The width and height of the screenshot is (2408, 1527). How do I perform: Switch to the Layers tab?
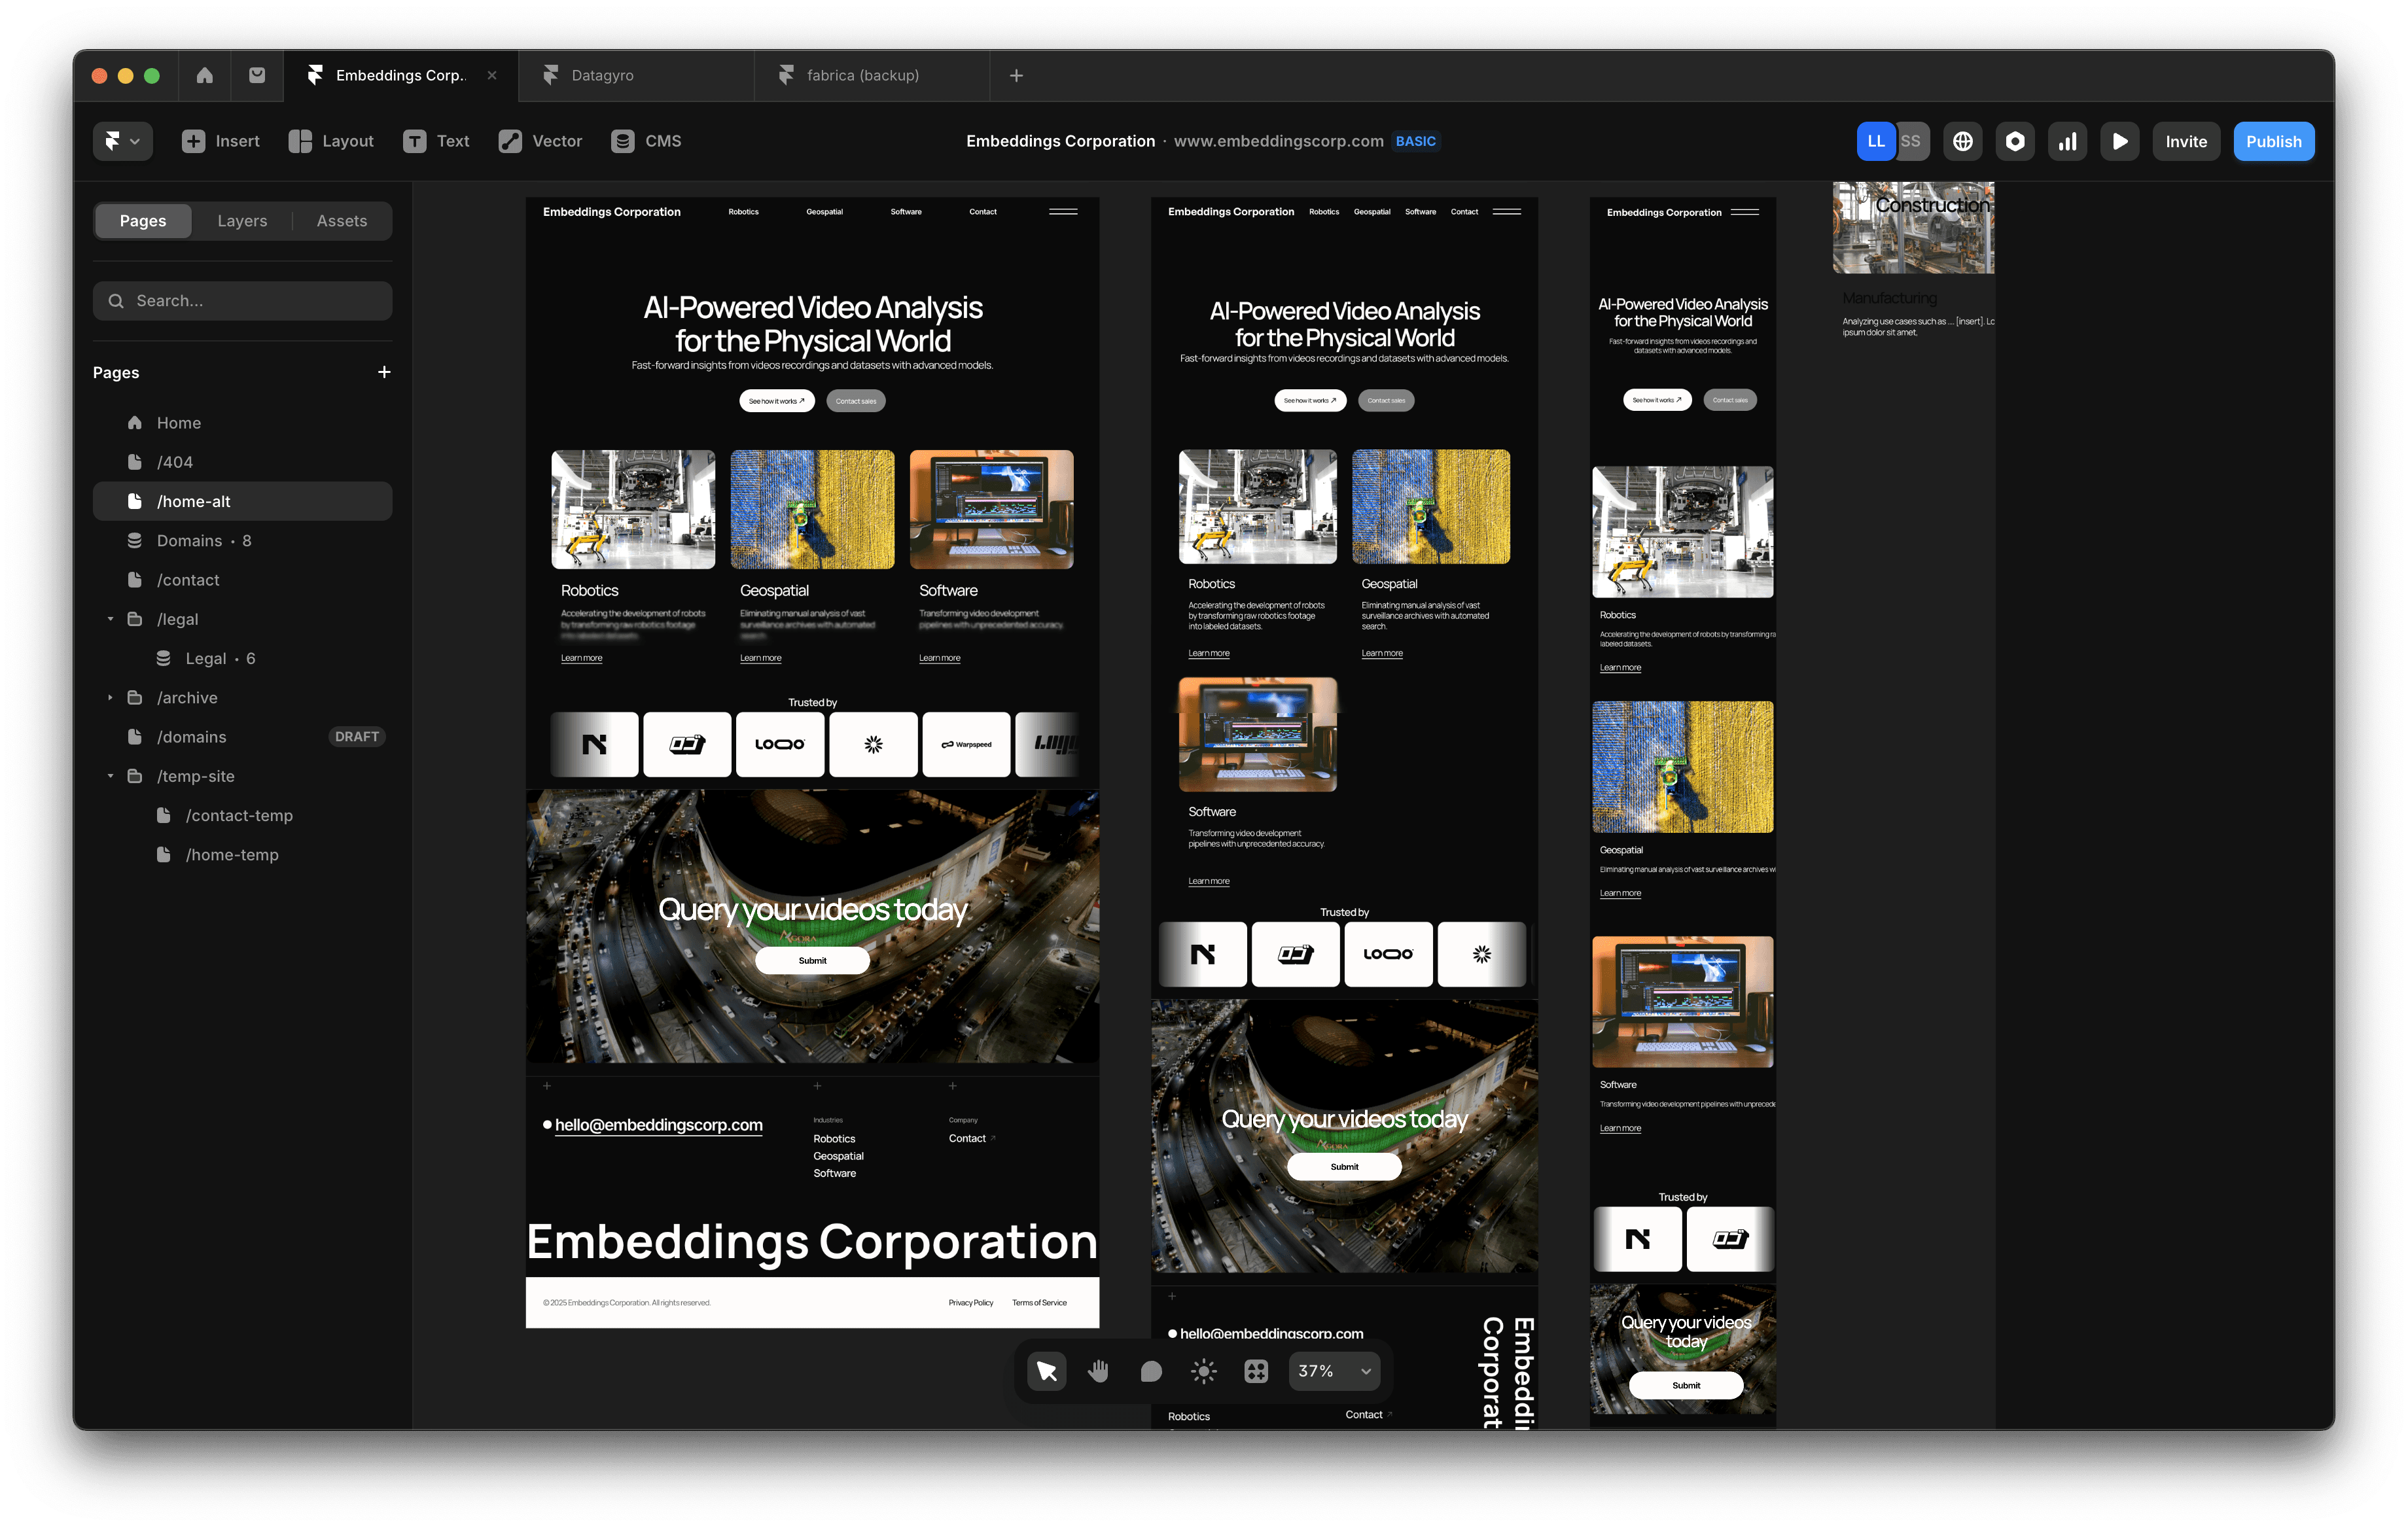click(x=242, y=221)
